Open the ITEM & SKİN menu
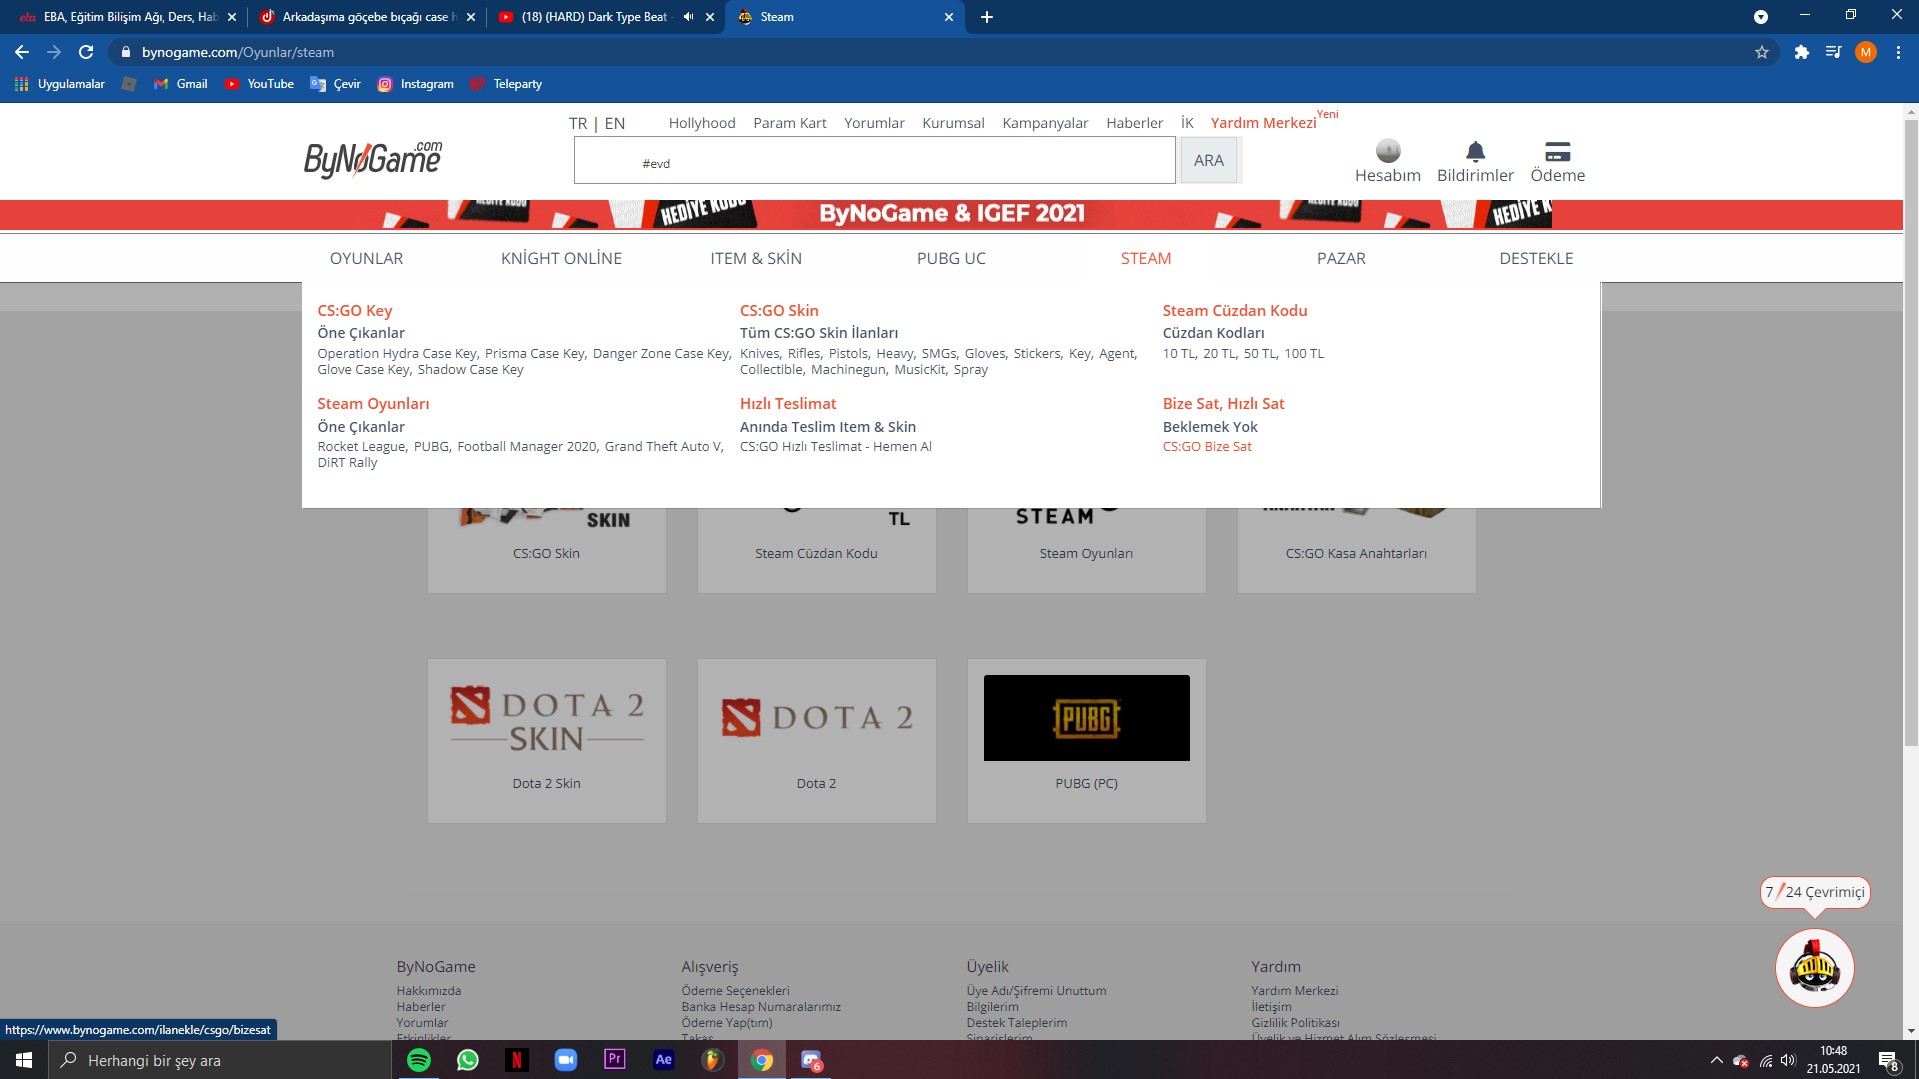The image size is (1919, 1079). coord(756,258)
